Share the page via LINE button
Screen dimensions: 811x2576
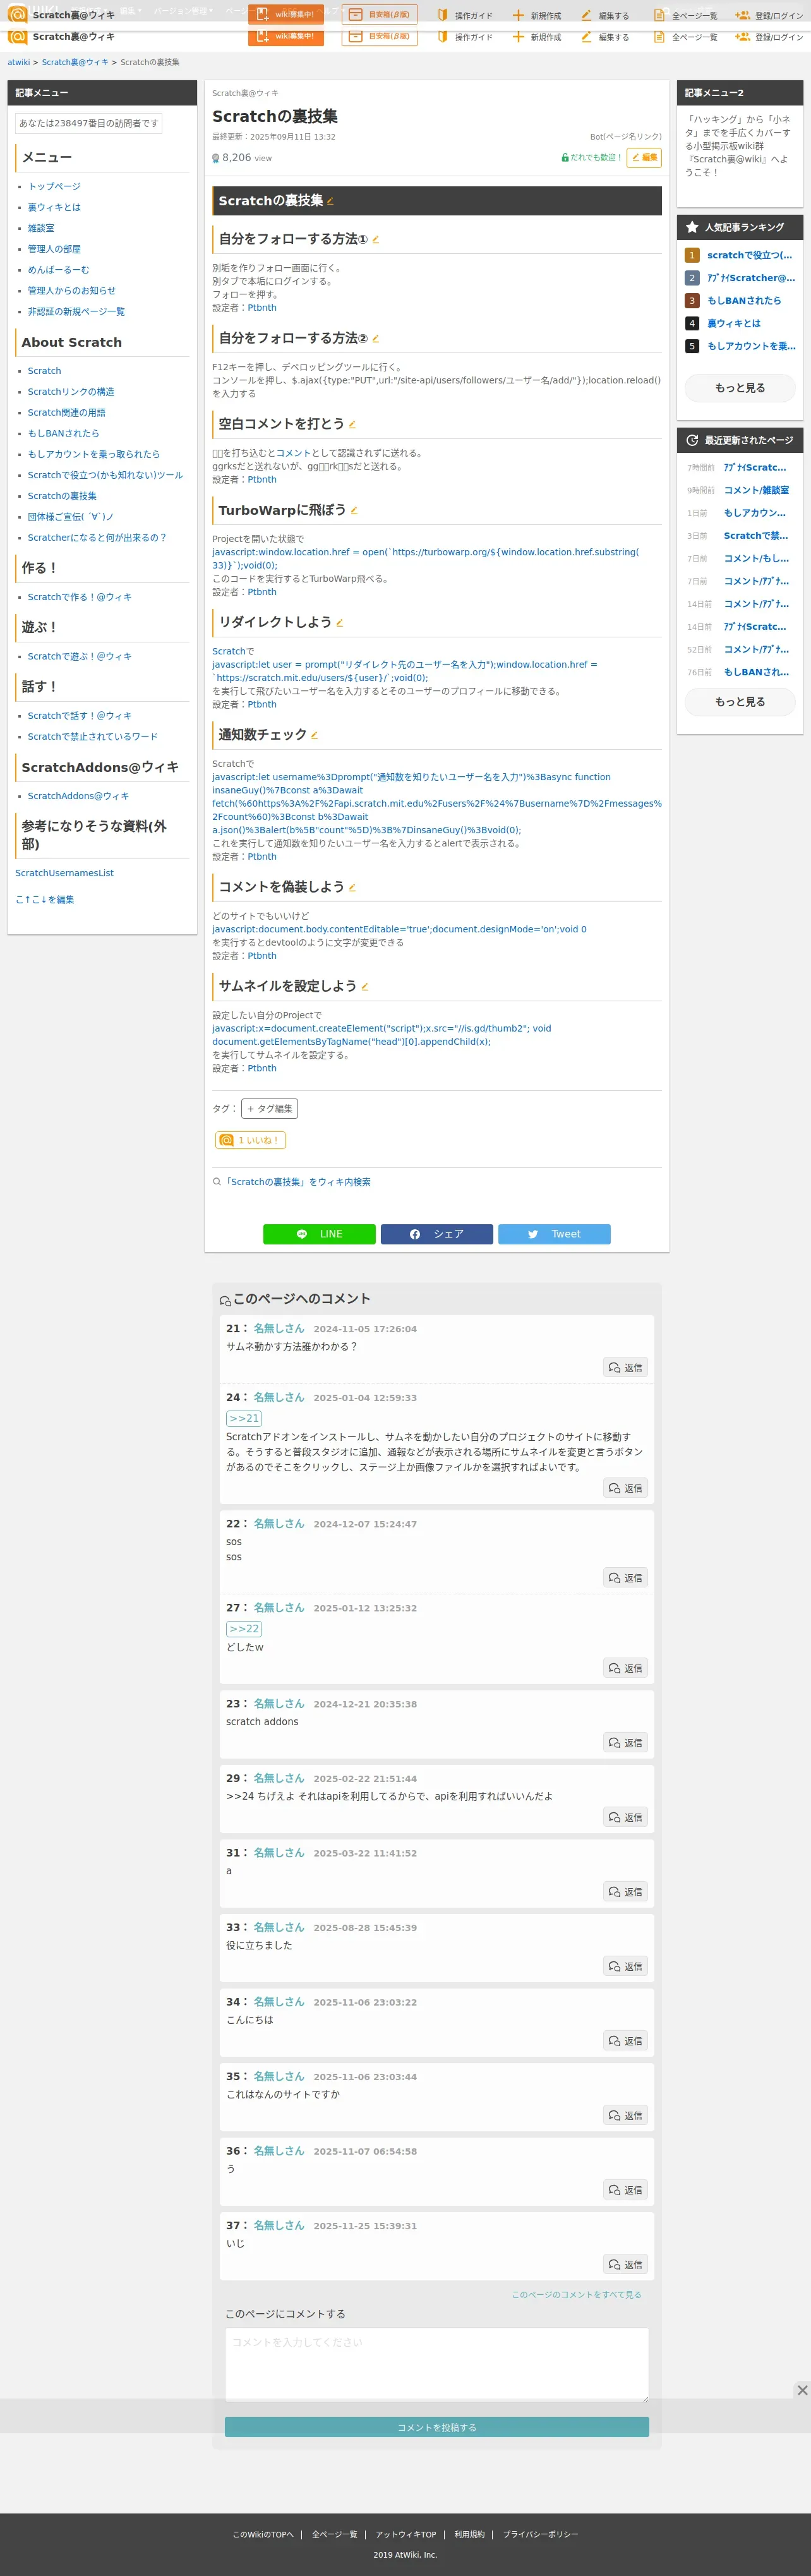click(x=319, y=1234)
